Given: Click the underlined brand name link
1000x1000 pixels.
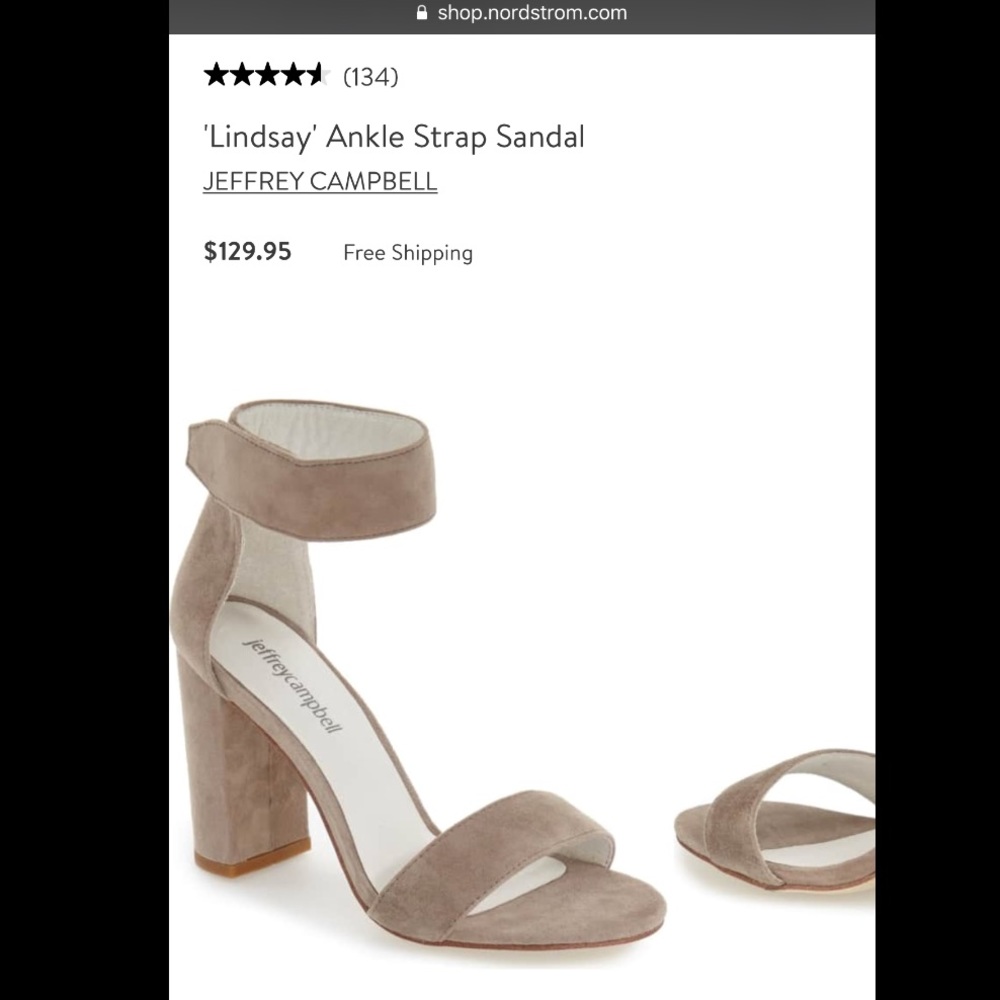Looking at the screenshot, I should pyautogui.click(x=320, y=181).
